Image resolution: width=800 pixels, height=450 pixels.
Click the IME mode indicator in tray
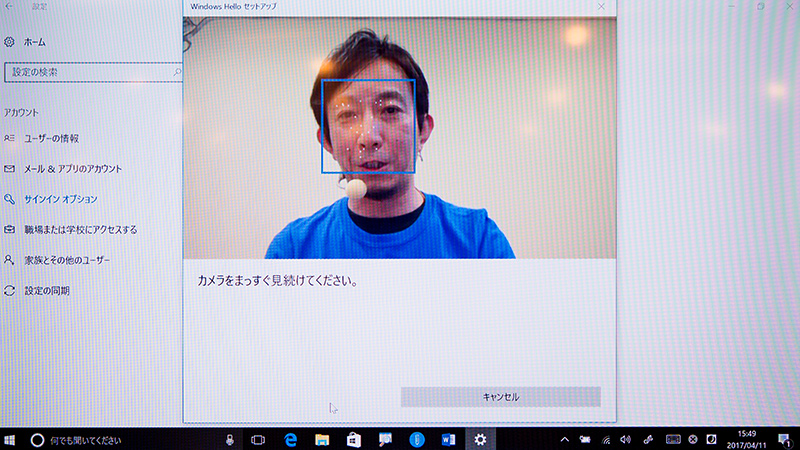[x=711, y=439]
